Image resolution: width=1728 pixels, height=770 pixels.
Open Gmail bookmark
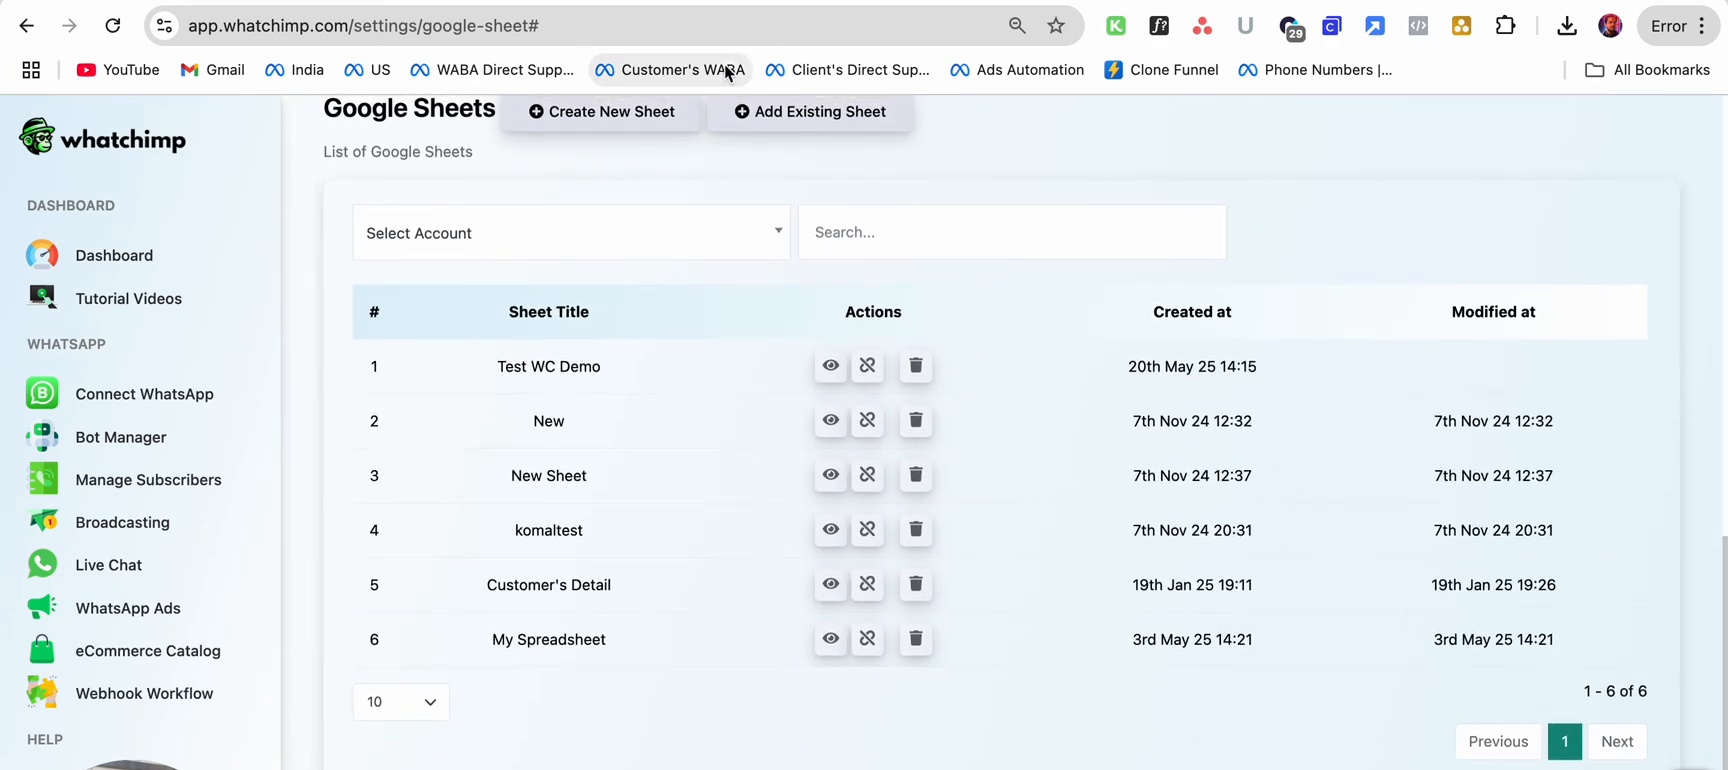tap(212, 70)
